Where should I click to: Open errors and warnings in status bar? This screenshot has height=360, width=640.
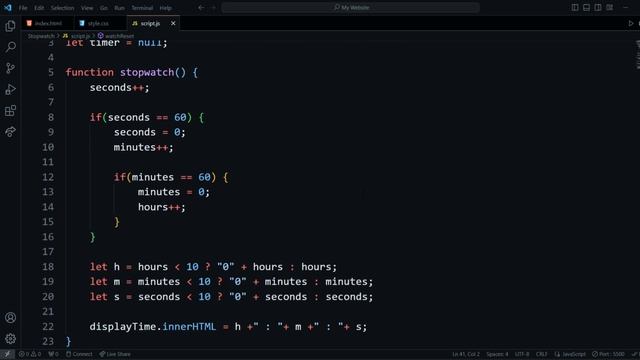click(x=30, y=354)
